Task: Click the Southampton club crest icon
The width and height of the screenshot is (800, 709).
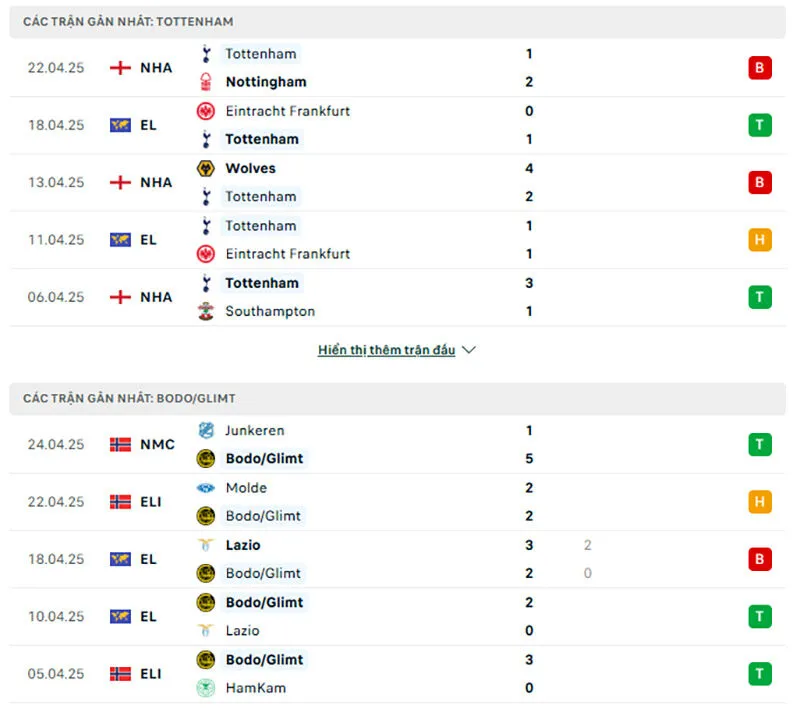Action: click(x=206, y=311)
